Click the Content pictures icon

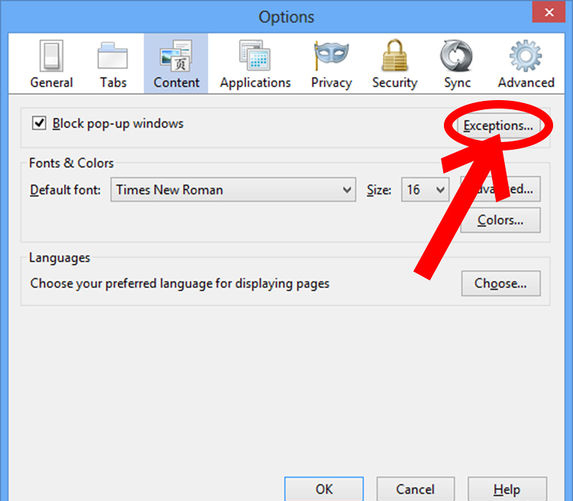point(176,56)
